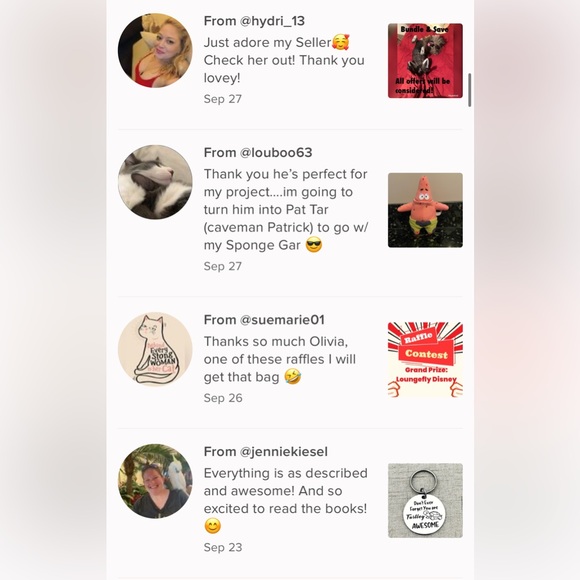The image size is (580, 580).
Task: Open @hydri_13 profile picture
Action: click(x=155, y=51)
